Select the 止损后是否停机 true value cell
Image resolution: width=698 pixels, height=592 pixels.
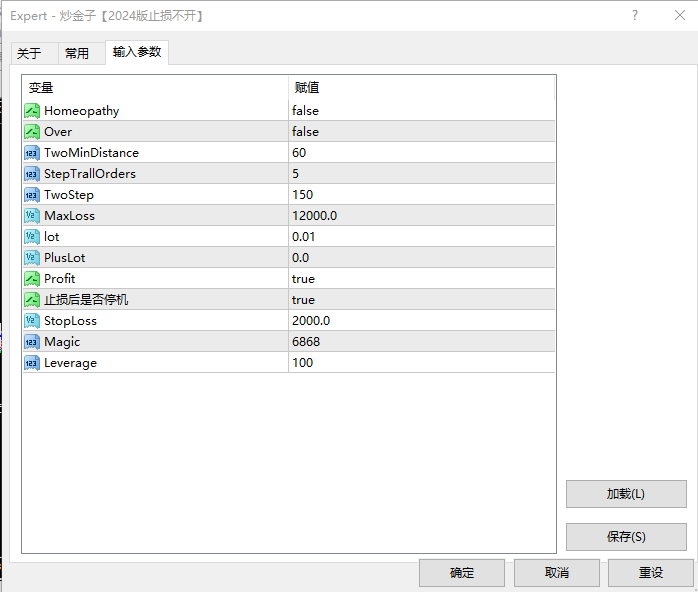tap(422, 300)
